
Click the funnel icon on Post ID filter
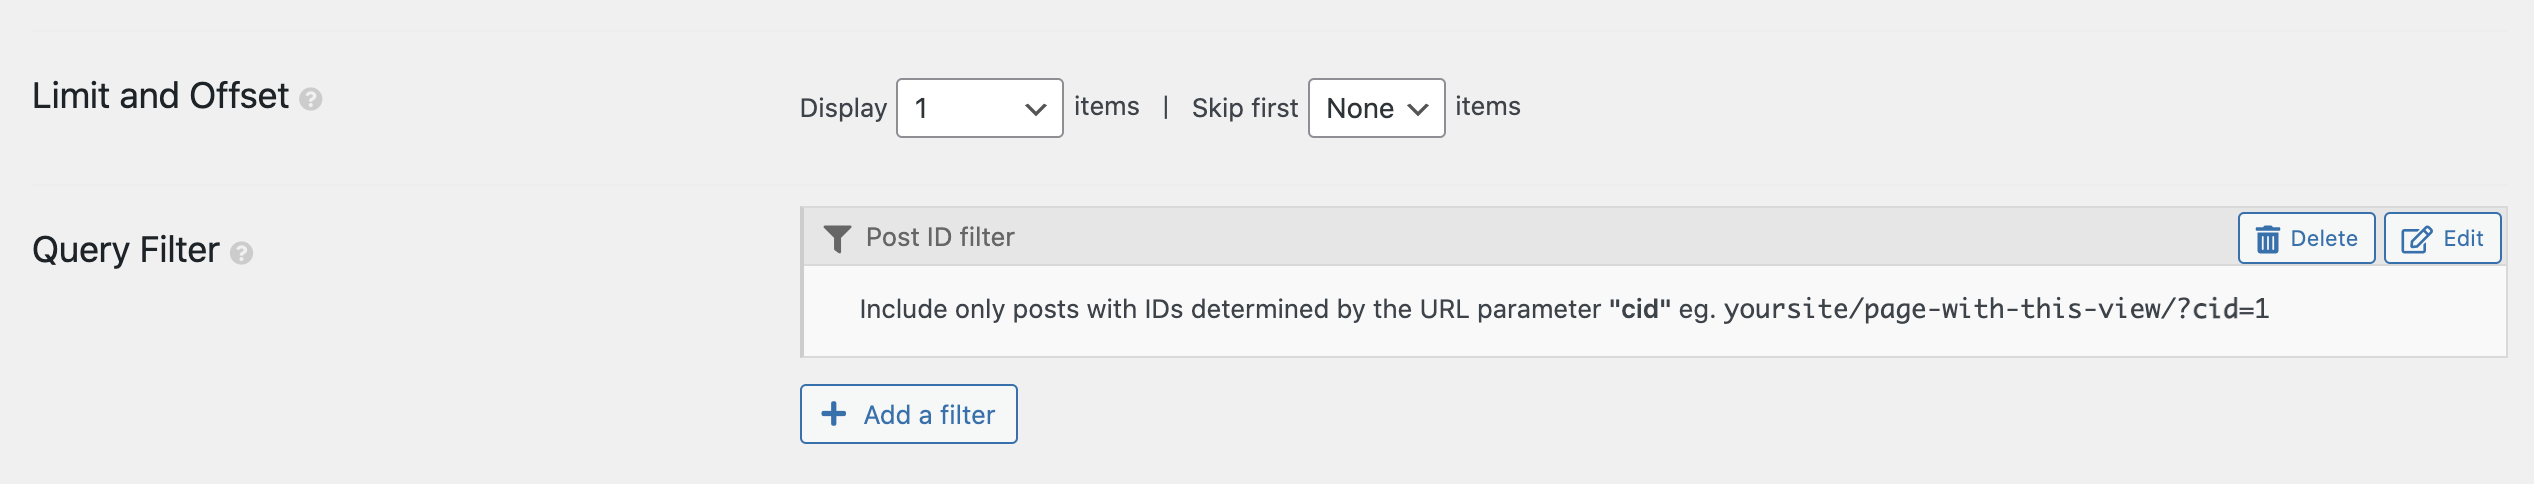point(837,238)
